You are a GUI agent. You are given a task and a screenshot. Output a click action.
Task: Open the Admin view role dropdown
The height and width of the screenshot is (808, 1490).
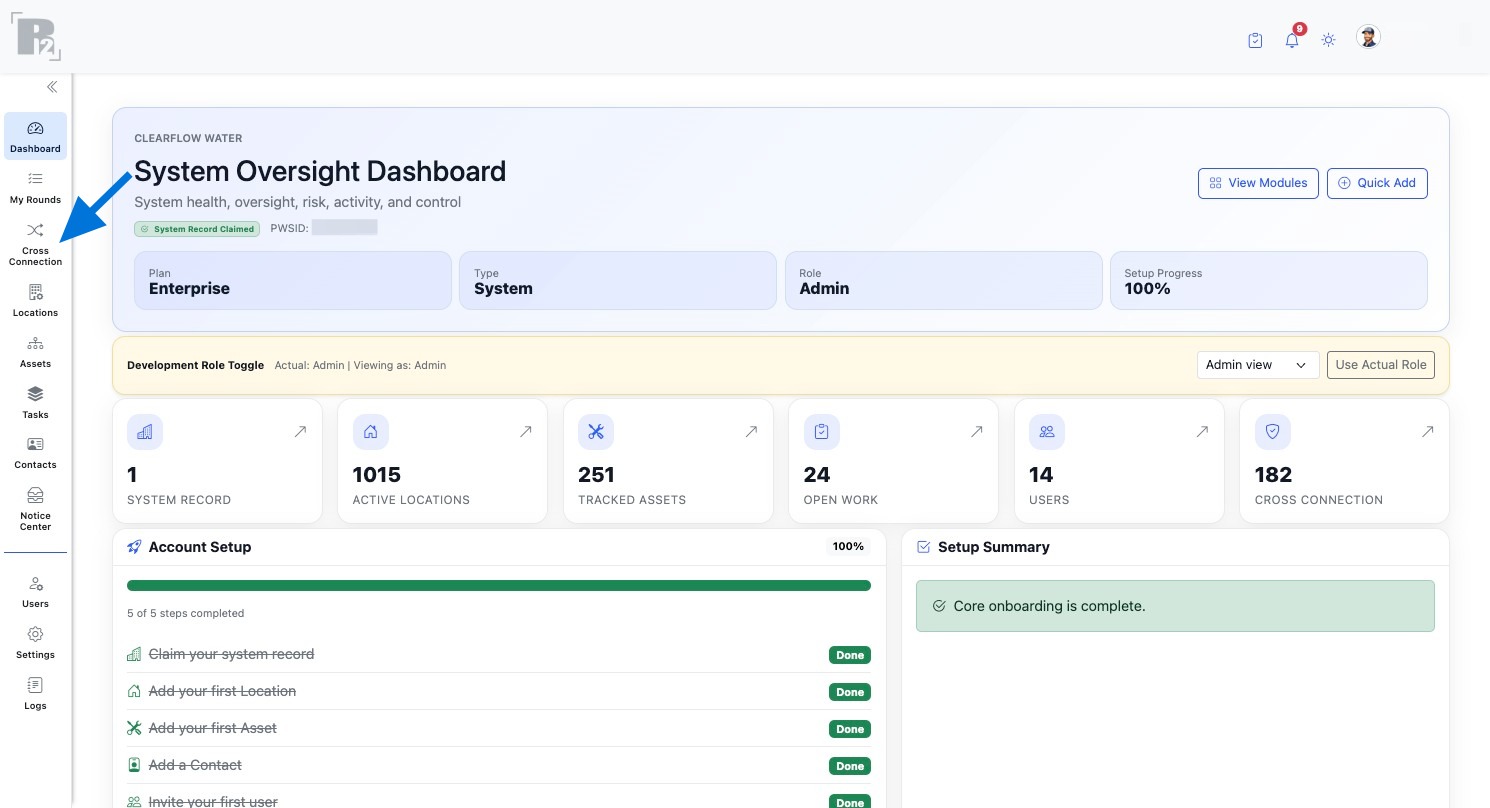coord(1257,365)
